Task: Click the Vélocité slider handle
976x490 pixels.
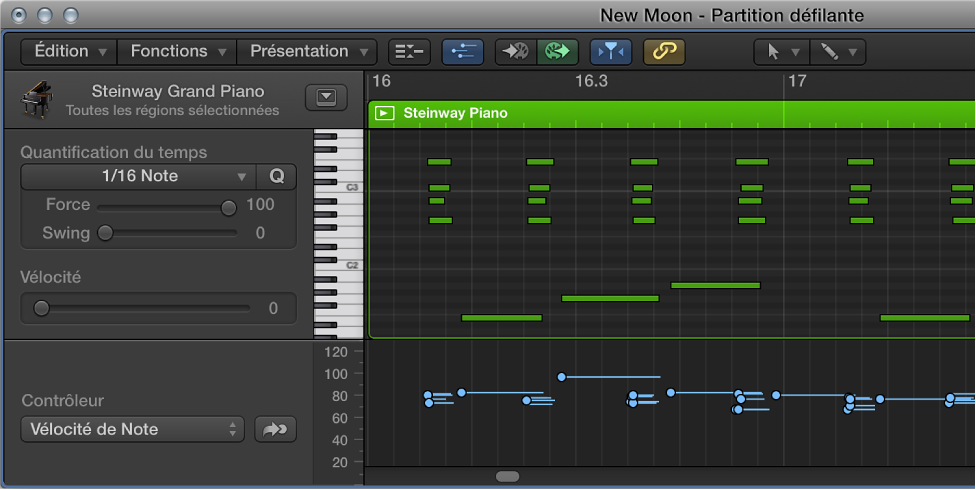Action: coord(41,308)
